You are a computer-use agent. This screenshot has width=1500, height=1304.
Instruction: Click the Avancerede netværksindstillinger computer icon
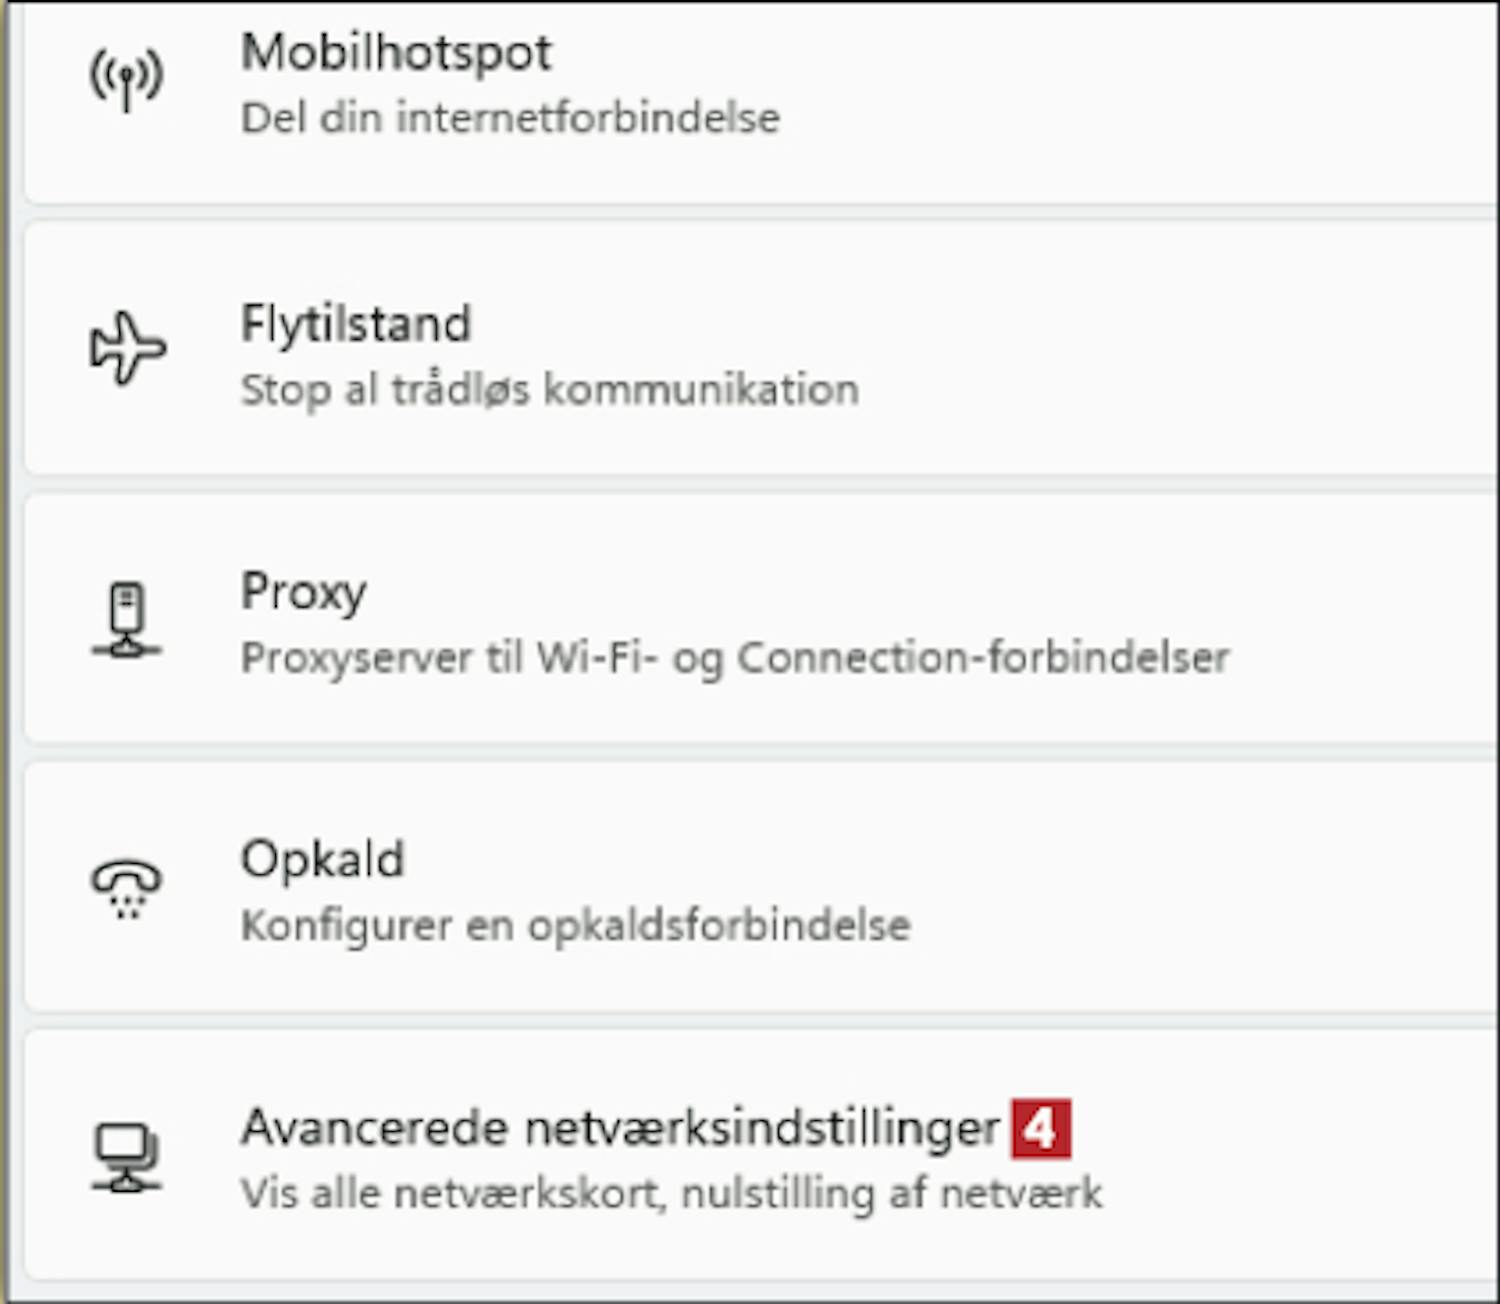pyautogui.click(x=126, y=1157)
